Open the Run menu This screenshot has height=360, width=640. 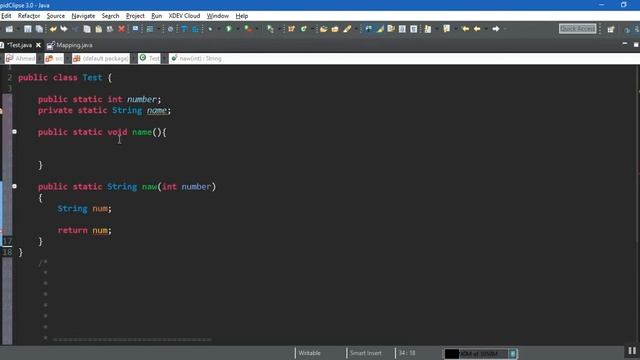156,16
